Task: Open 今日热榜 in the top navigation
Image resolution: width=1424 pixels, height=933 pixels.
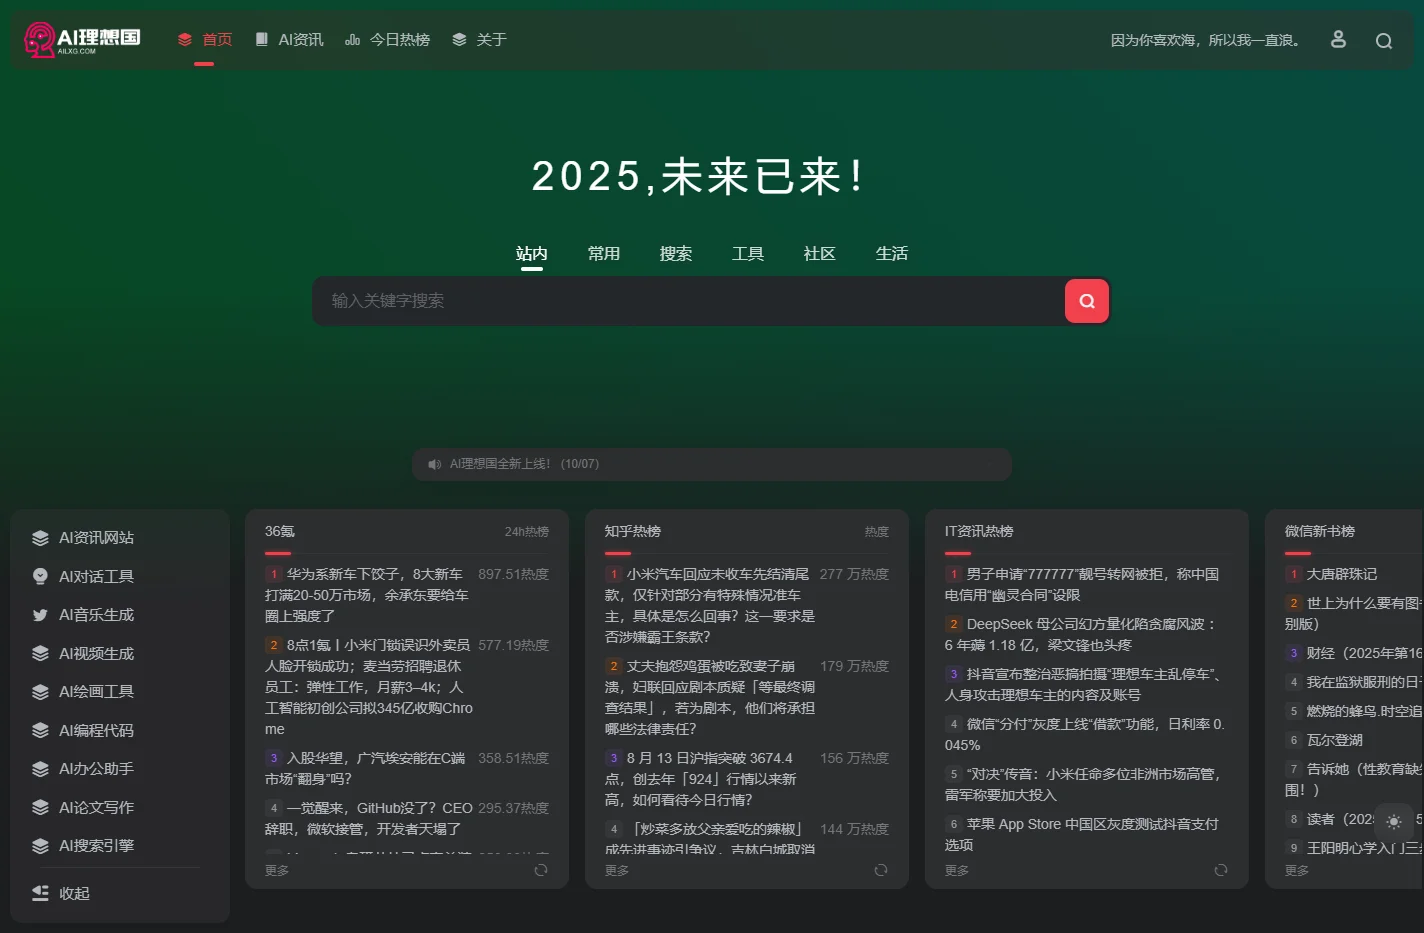Action: pos(387,40)
